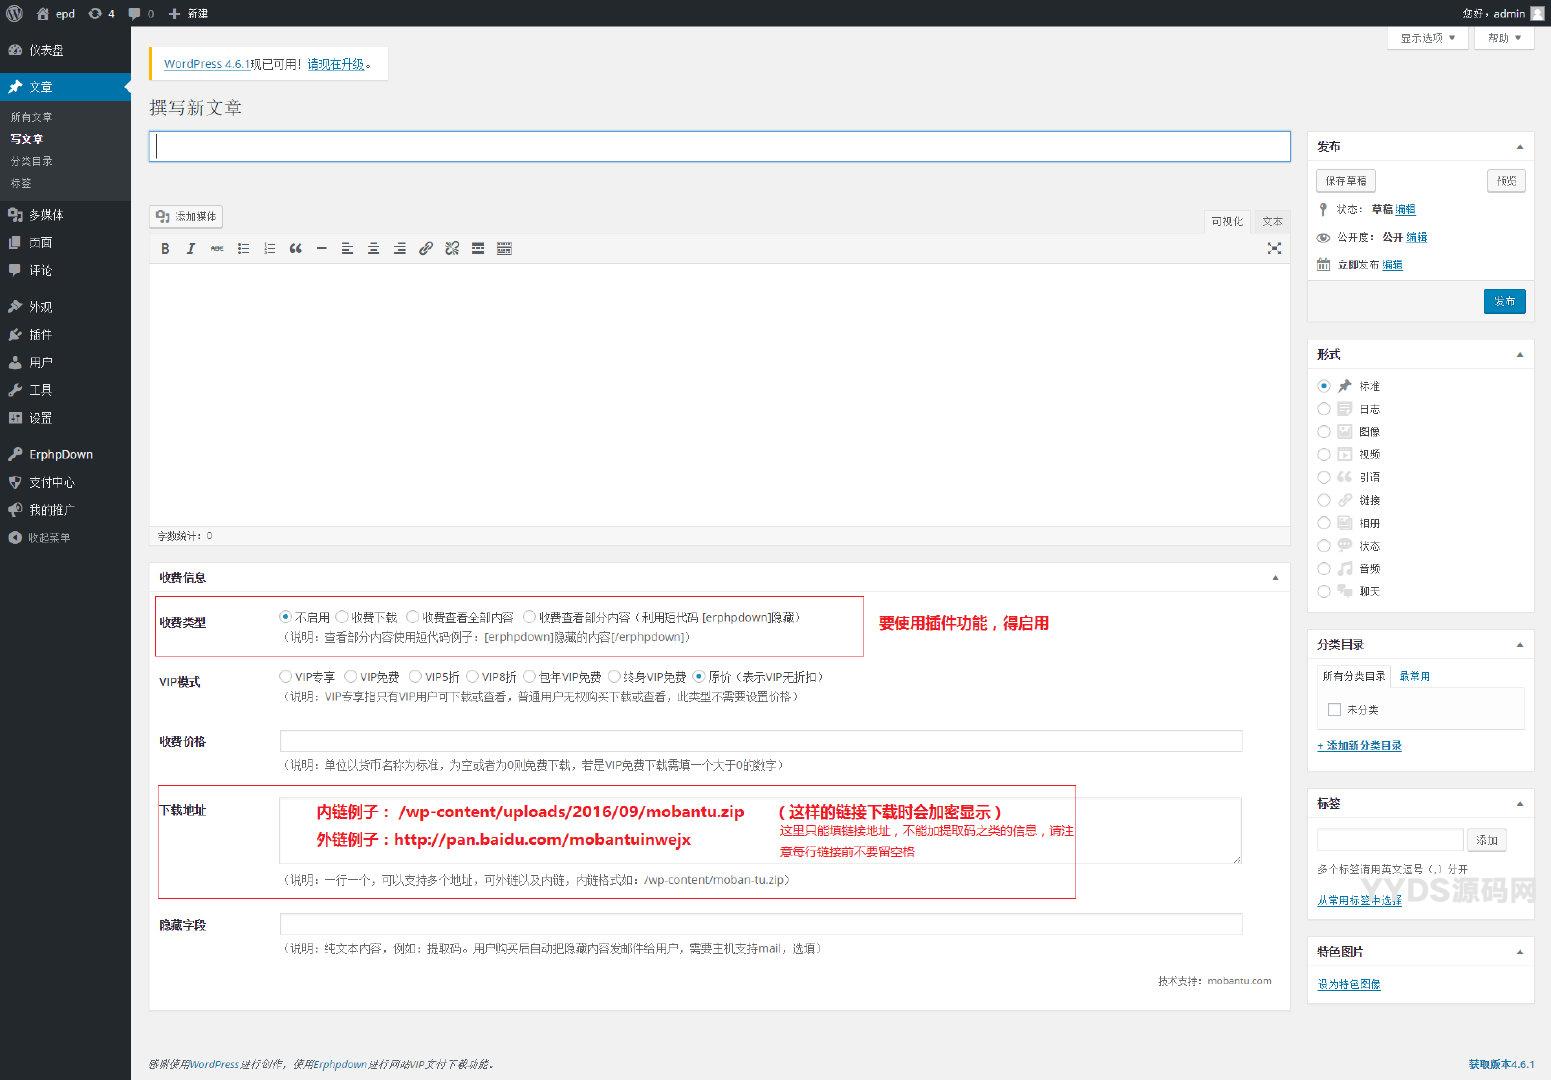Open the 显示选项 dropdown

coord(1427,38)
